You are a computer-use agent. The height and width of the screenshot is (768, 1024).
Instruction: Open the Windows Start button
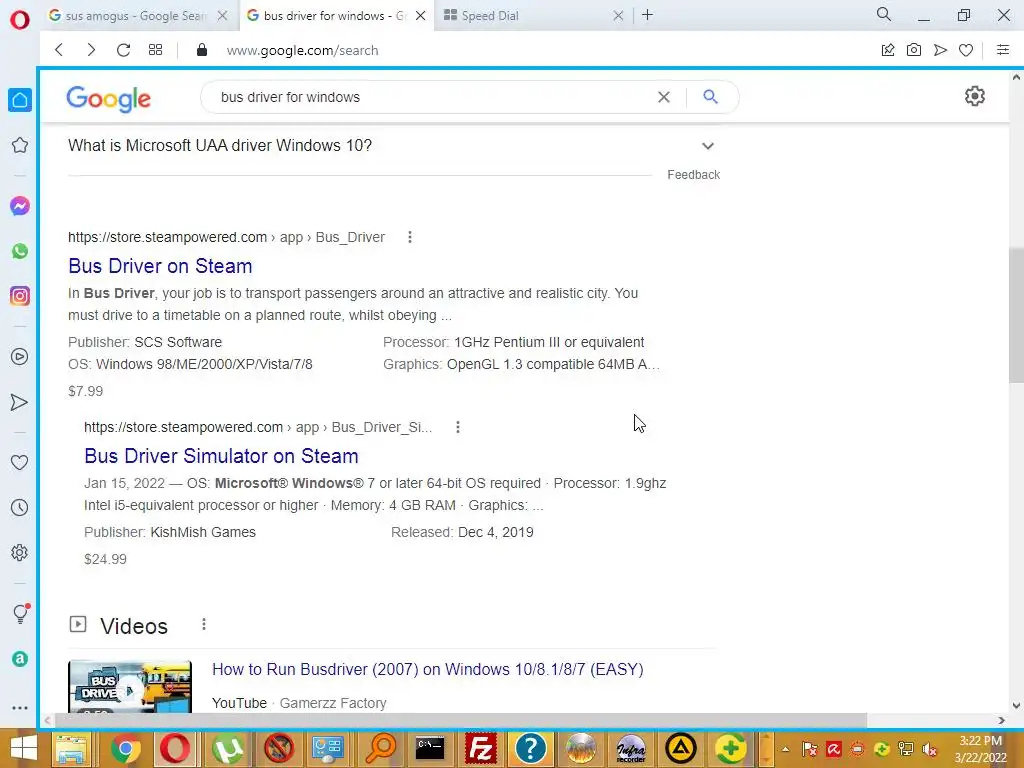pos(23,748)
